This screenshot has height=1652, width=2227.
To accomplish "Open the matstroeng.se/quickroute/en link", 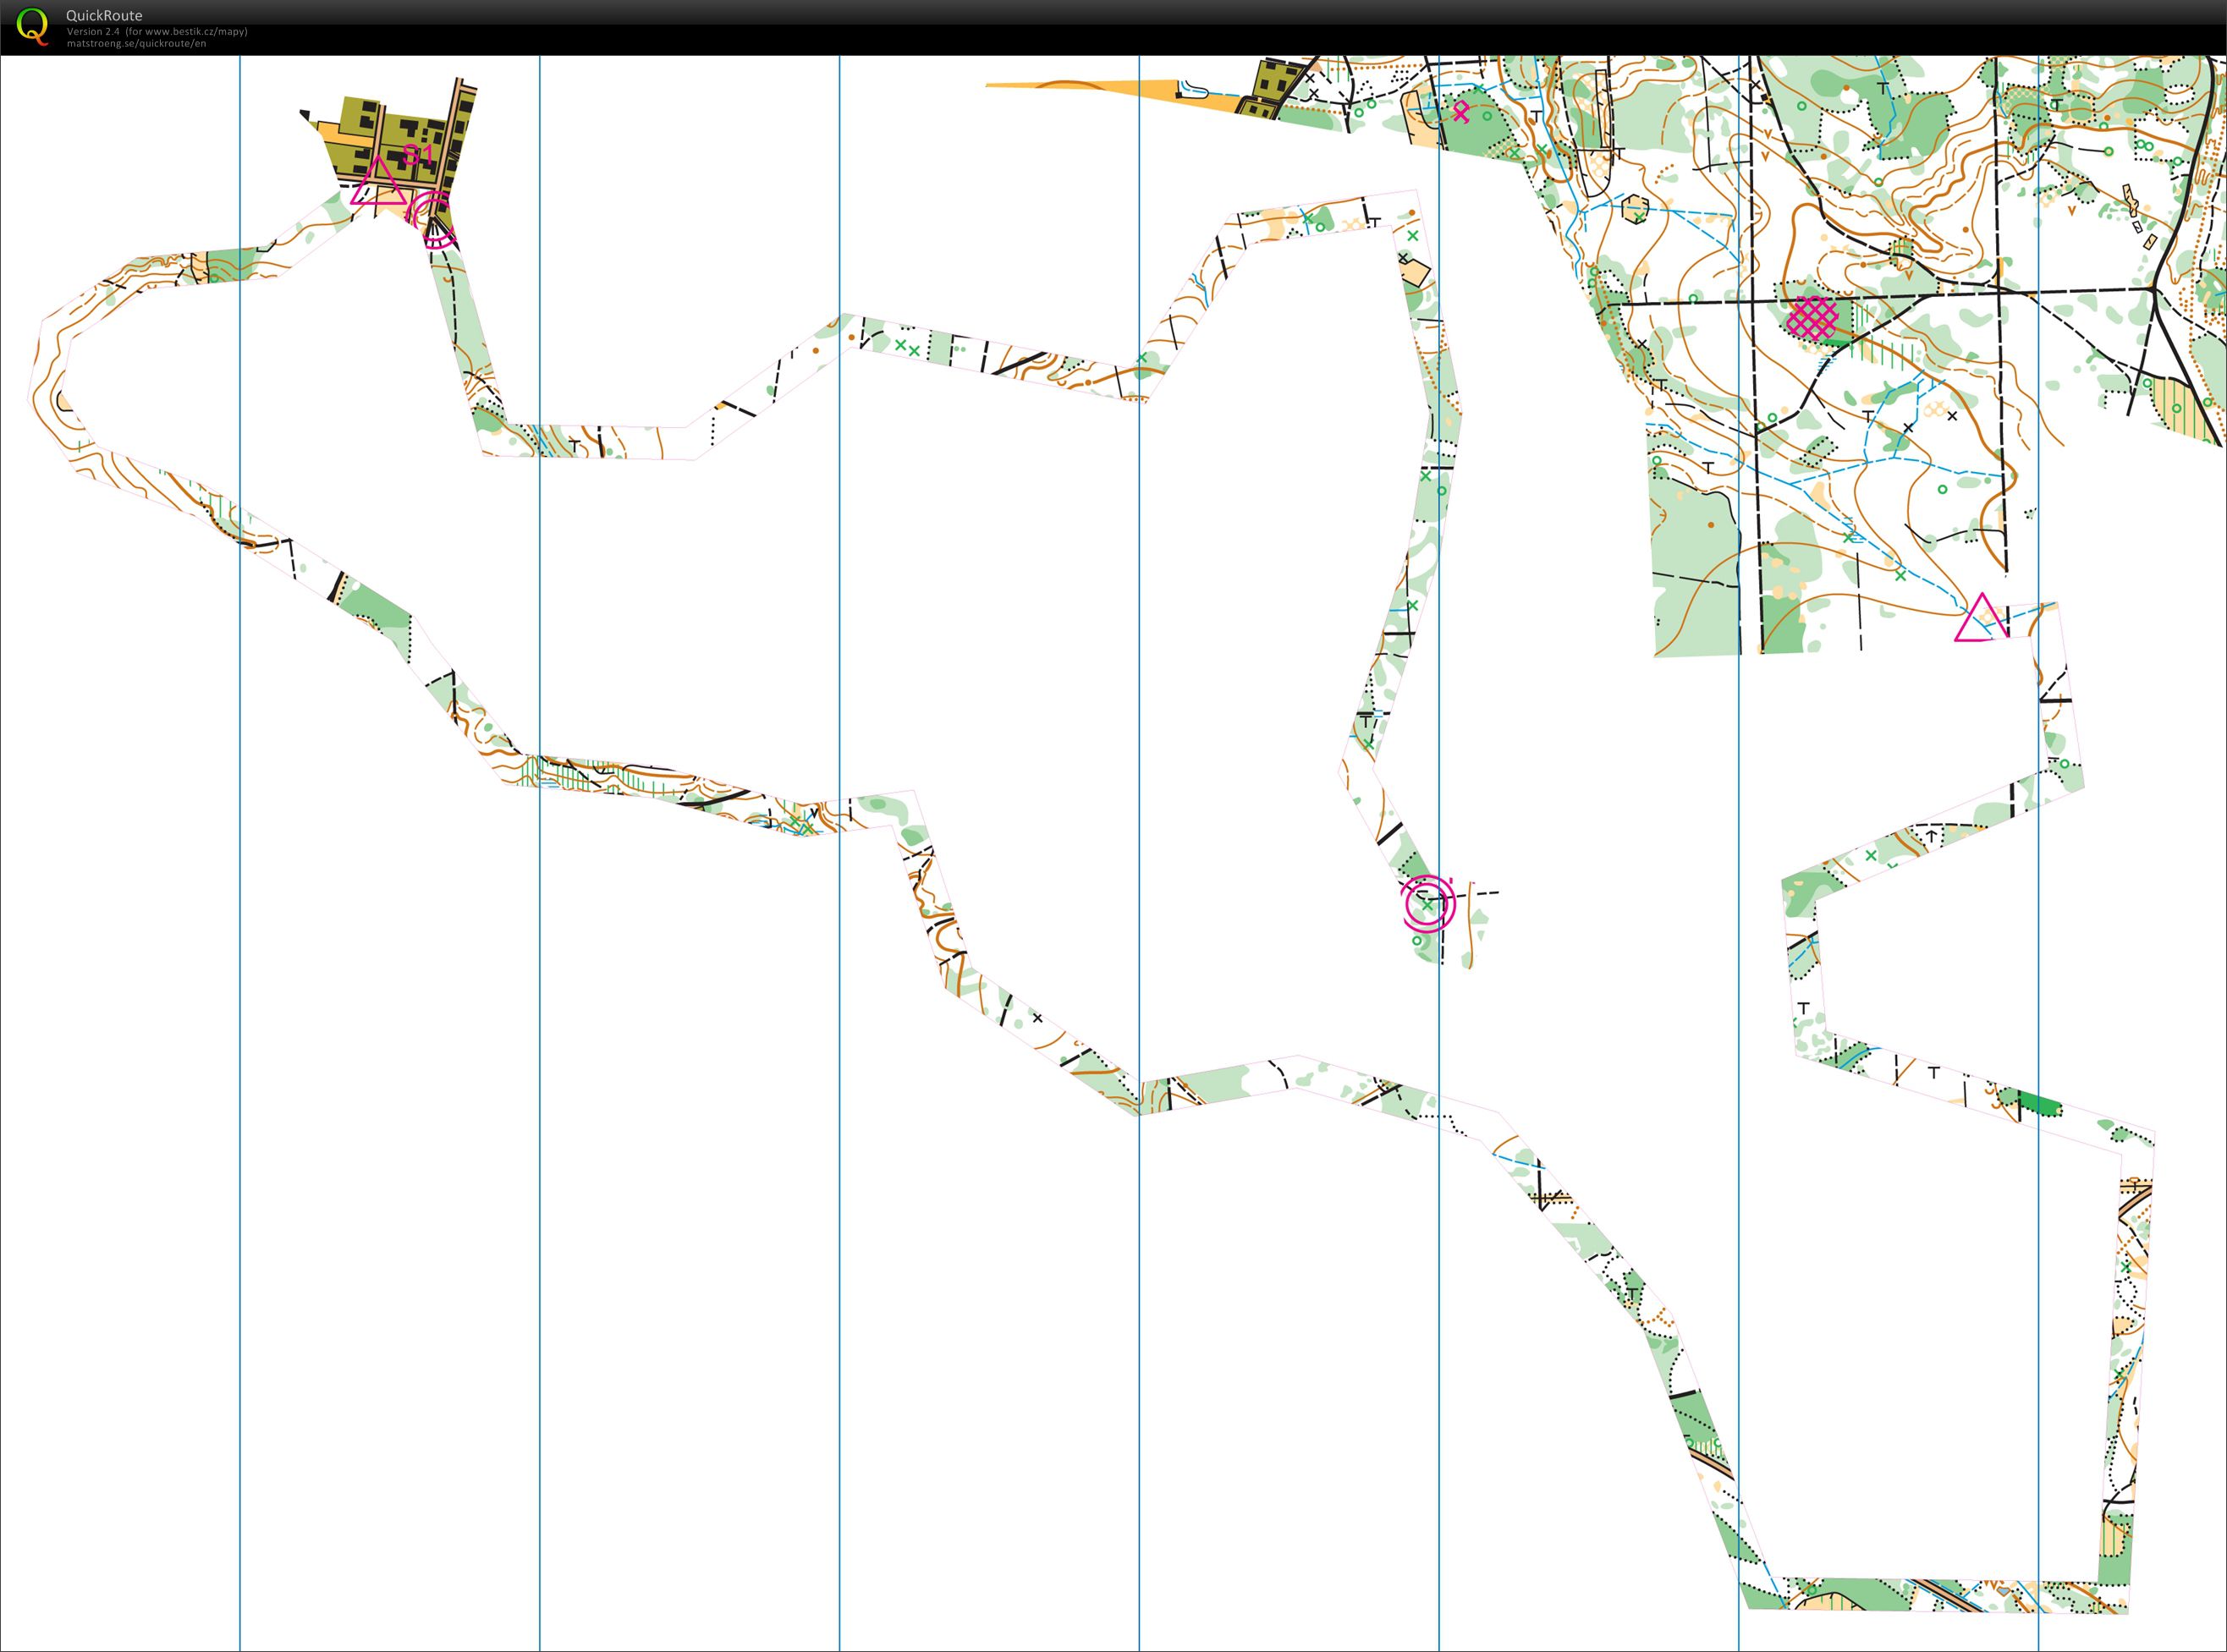I will click(x=136, y=43).
